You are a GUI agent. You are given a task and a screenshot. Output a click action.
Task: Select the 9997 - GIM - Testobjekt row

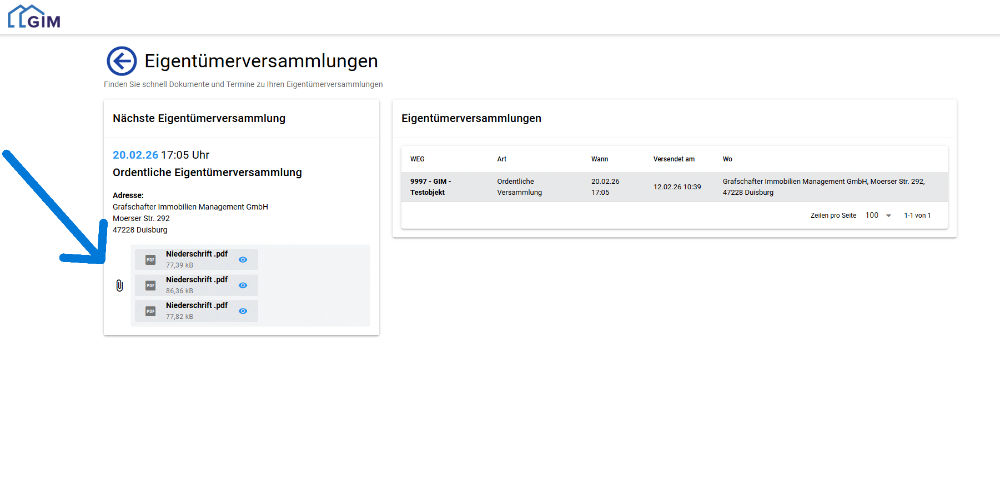pos(431,186)
